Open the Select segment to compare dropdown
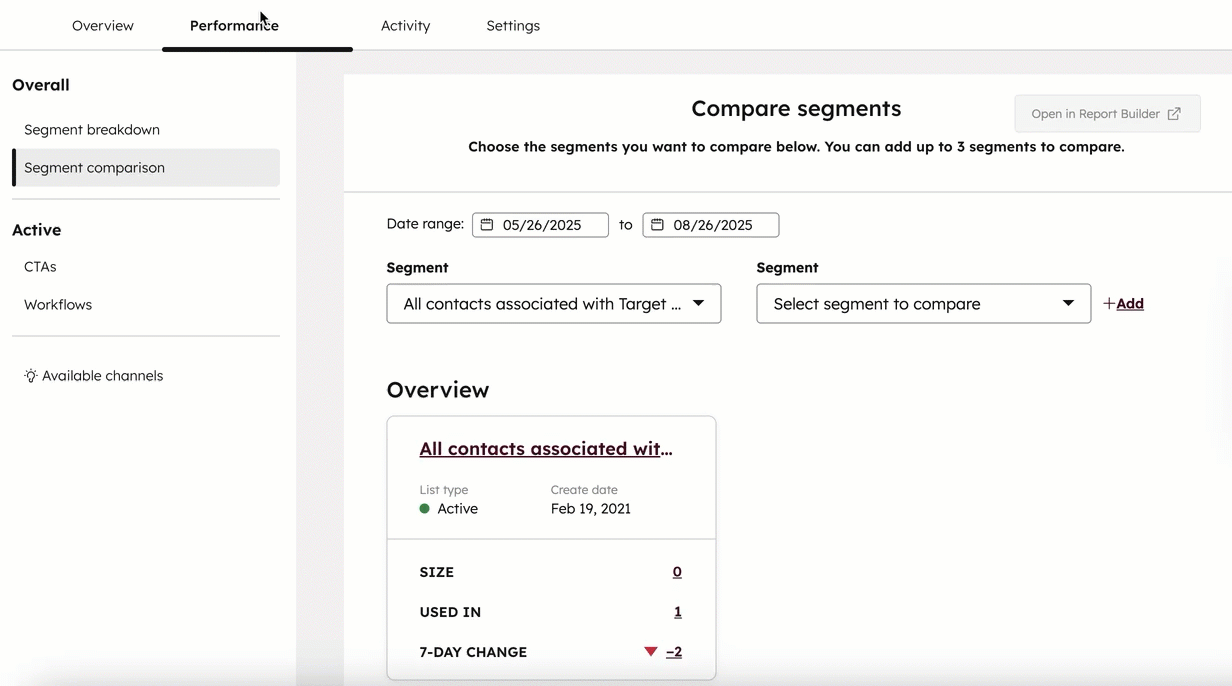Image resolution: width=1232 pixels, height=686 pixels. pos(923,303)
